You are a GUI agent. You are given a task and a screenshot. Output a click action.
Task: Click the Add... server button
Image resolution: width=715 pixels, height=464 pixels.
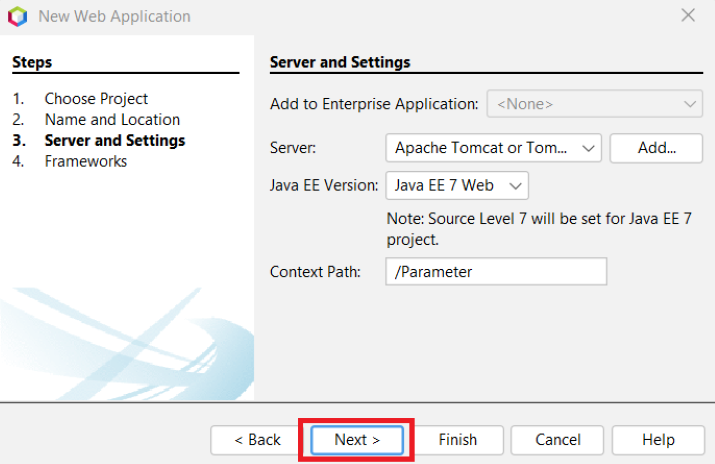click(x=657, y=148)
